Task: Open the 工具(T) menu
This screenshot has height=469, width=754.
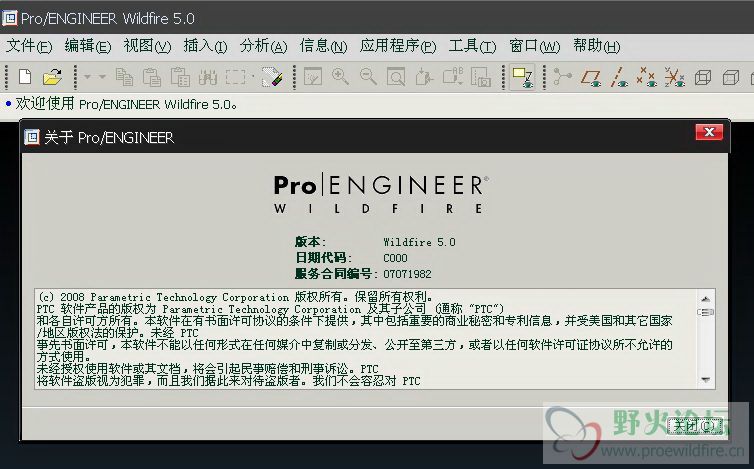Action: coord(472,46)
